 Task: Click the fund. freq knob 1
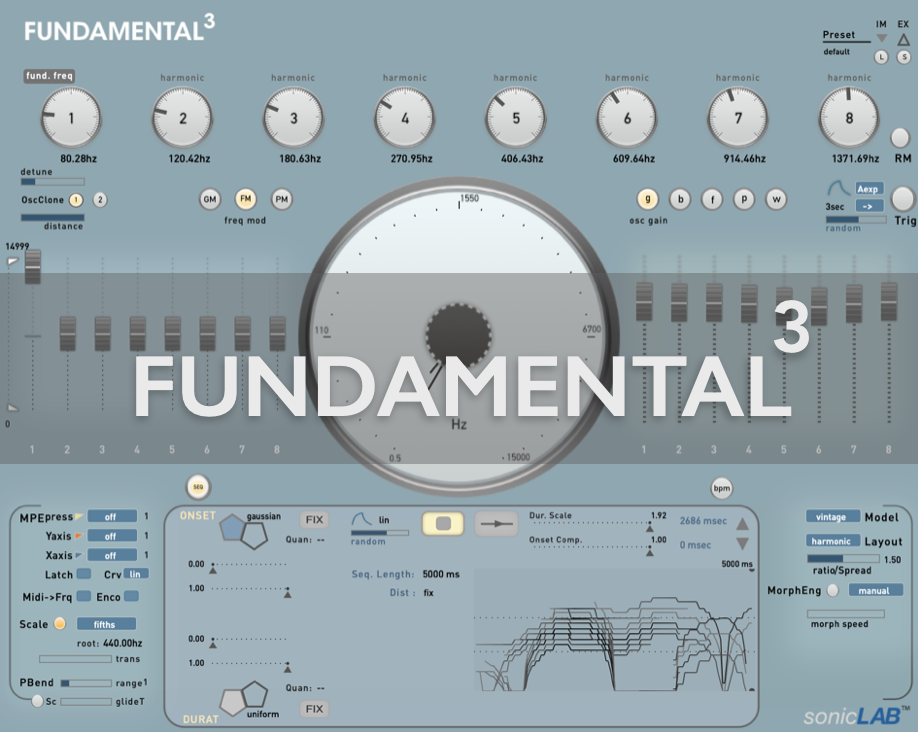point(71,118)
